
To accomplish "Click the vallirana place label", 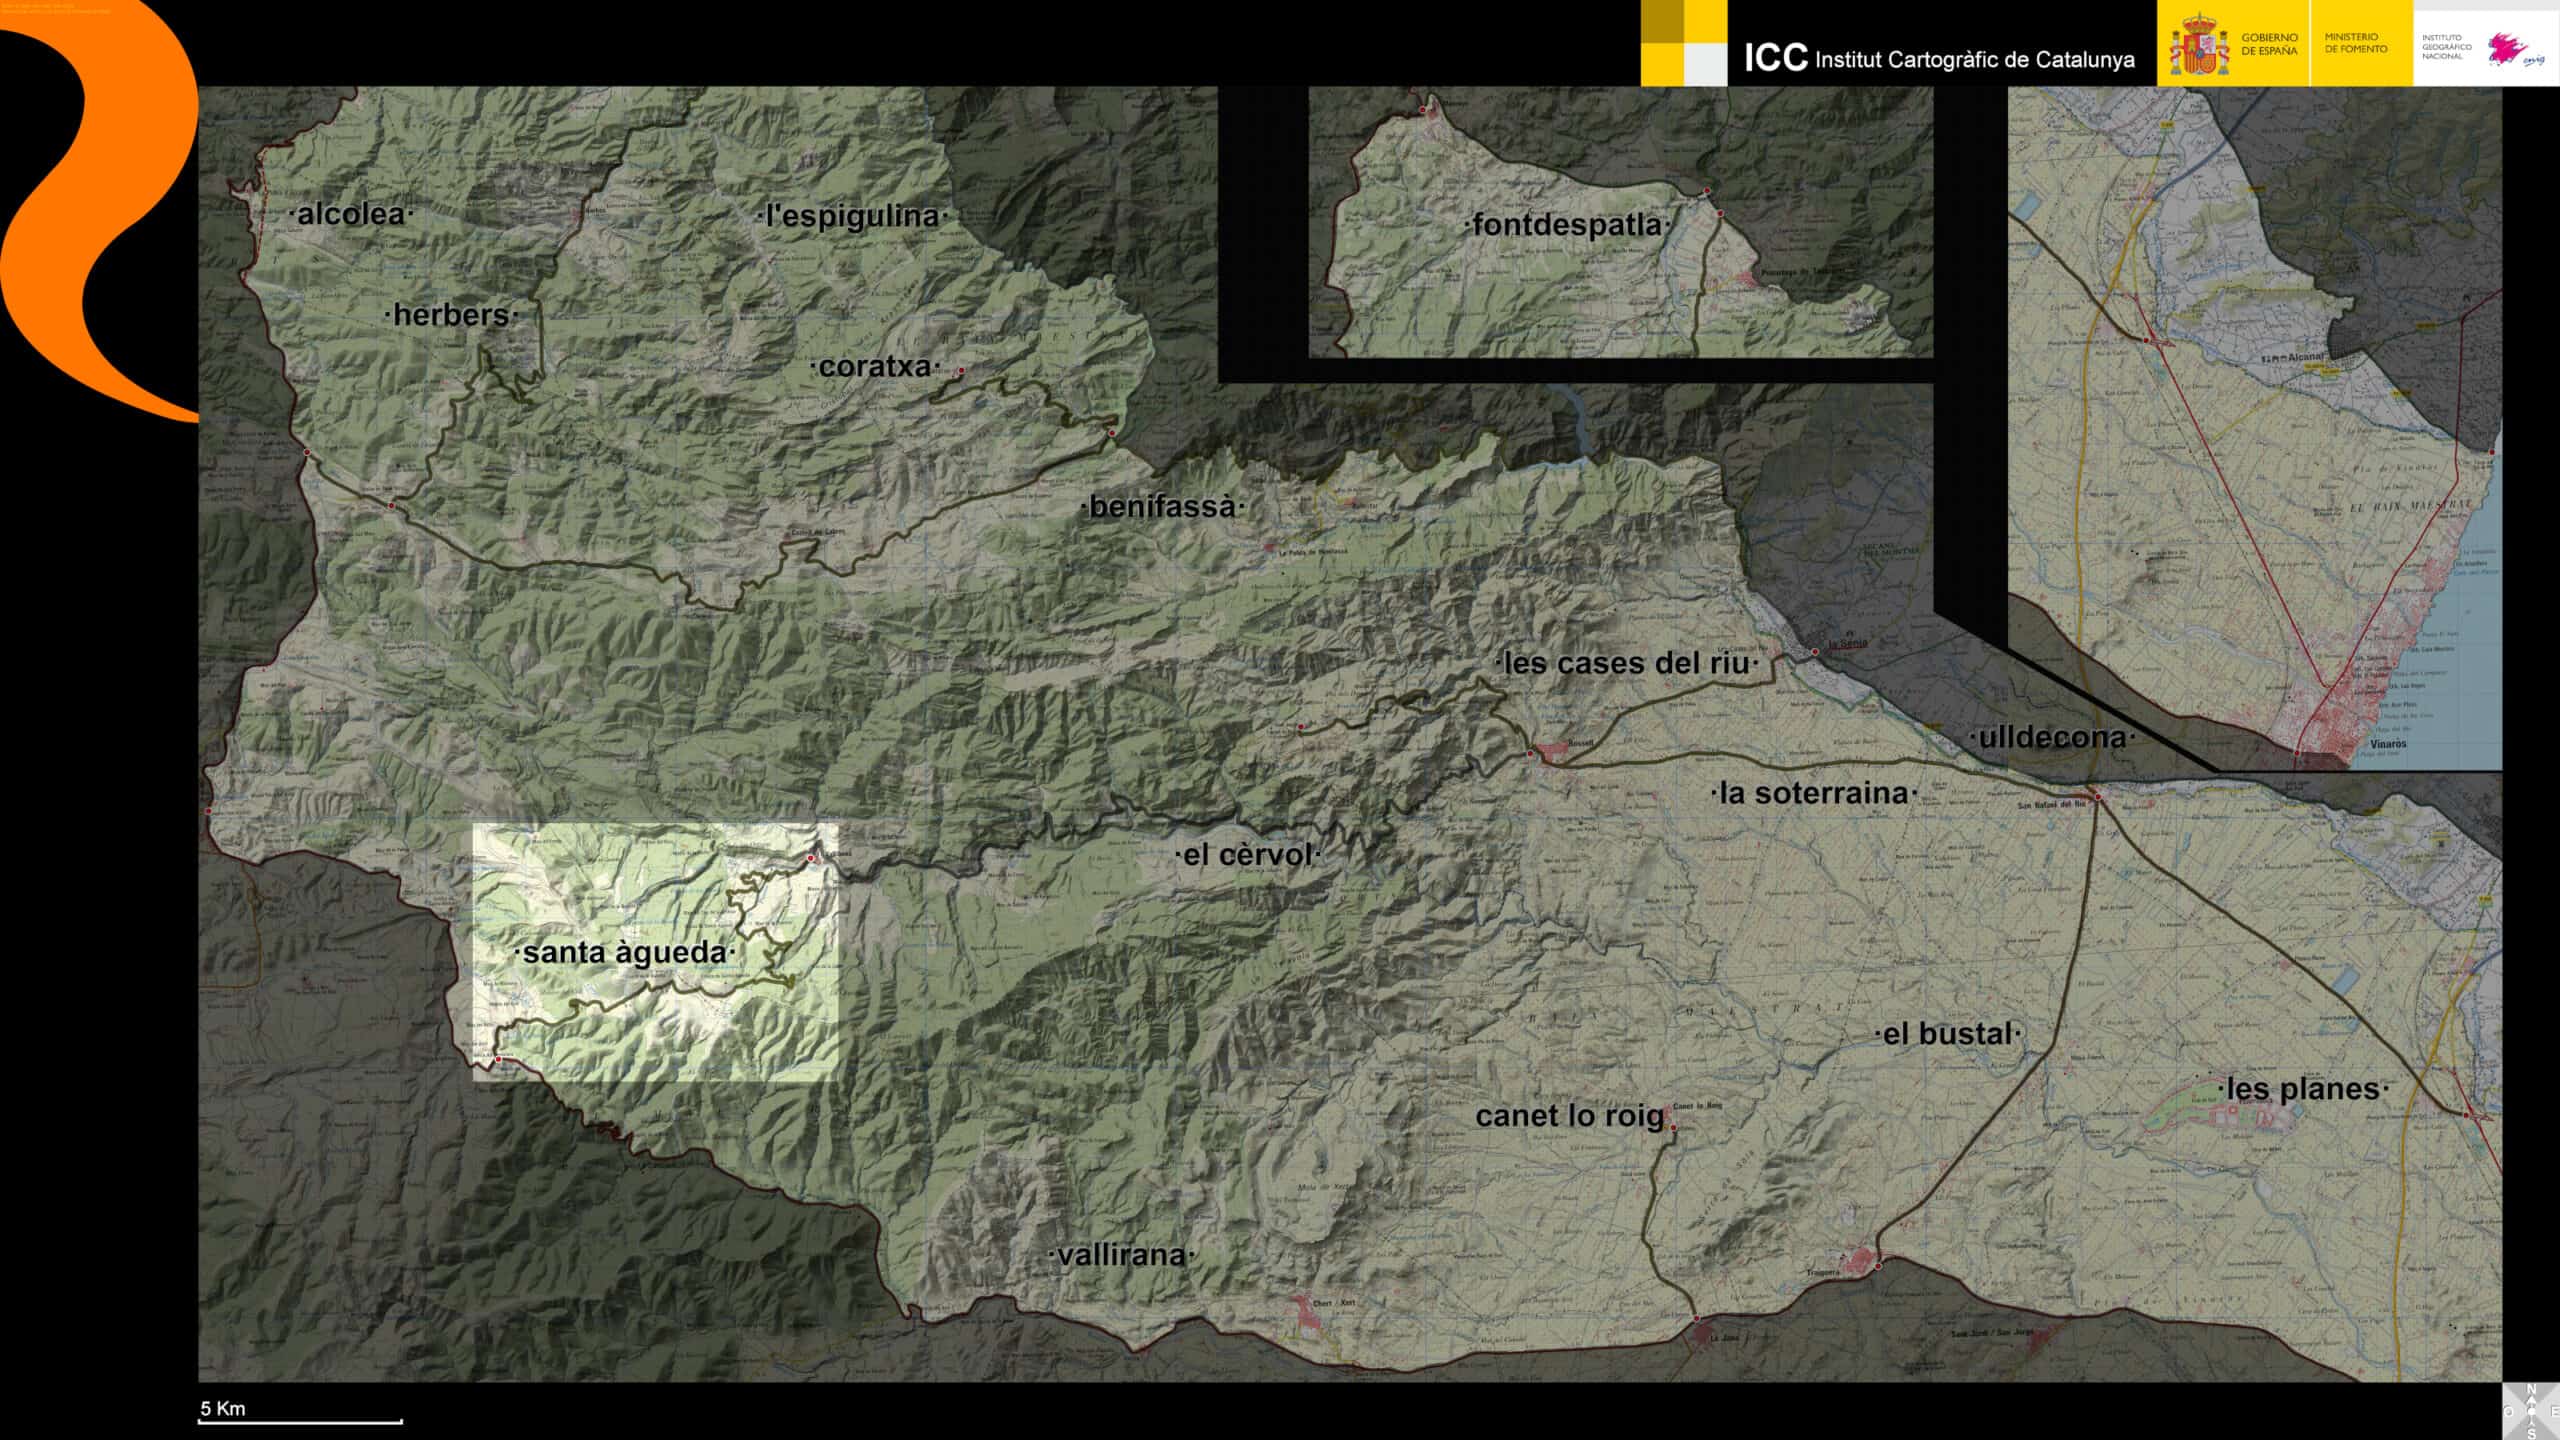I will click(x=1121, y=1255).
